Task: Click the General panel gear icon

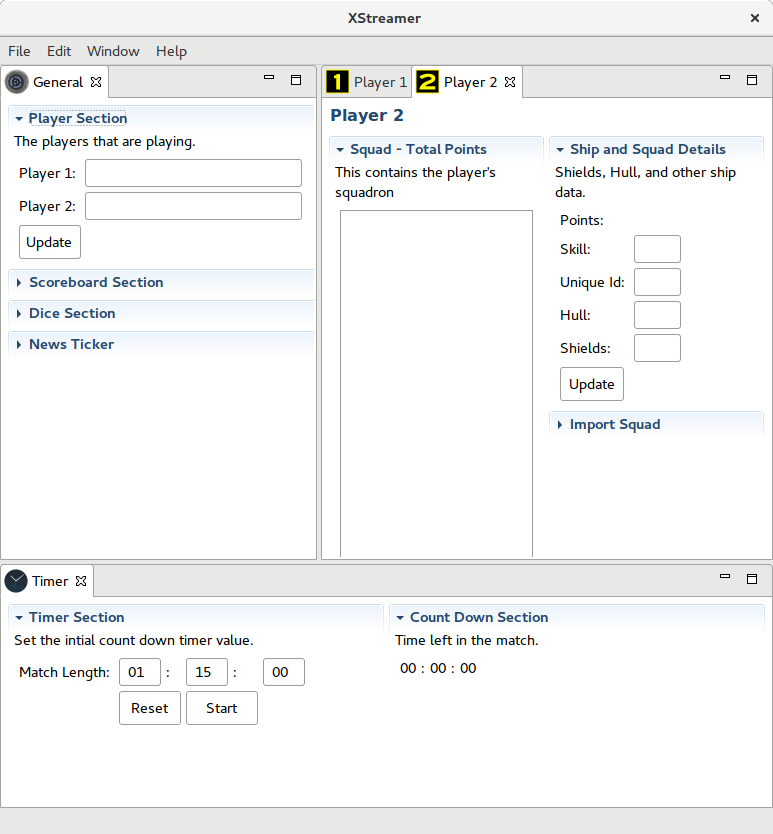Action: click(x=16, y=82)
